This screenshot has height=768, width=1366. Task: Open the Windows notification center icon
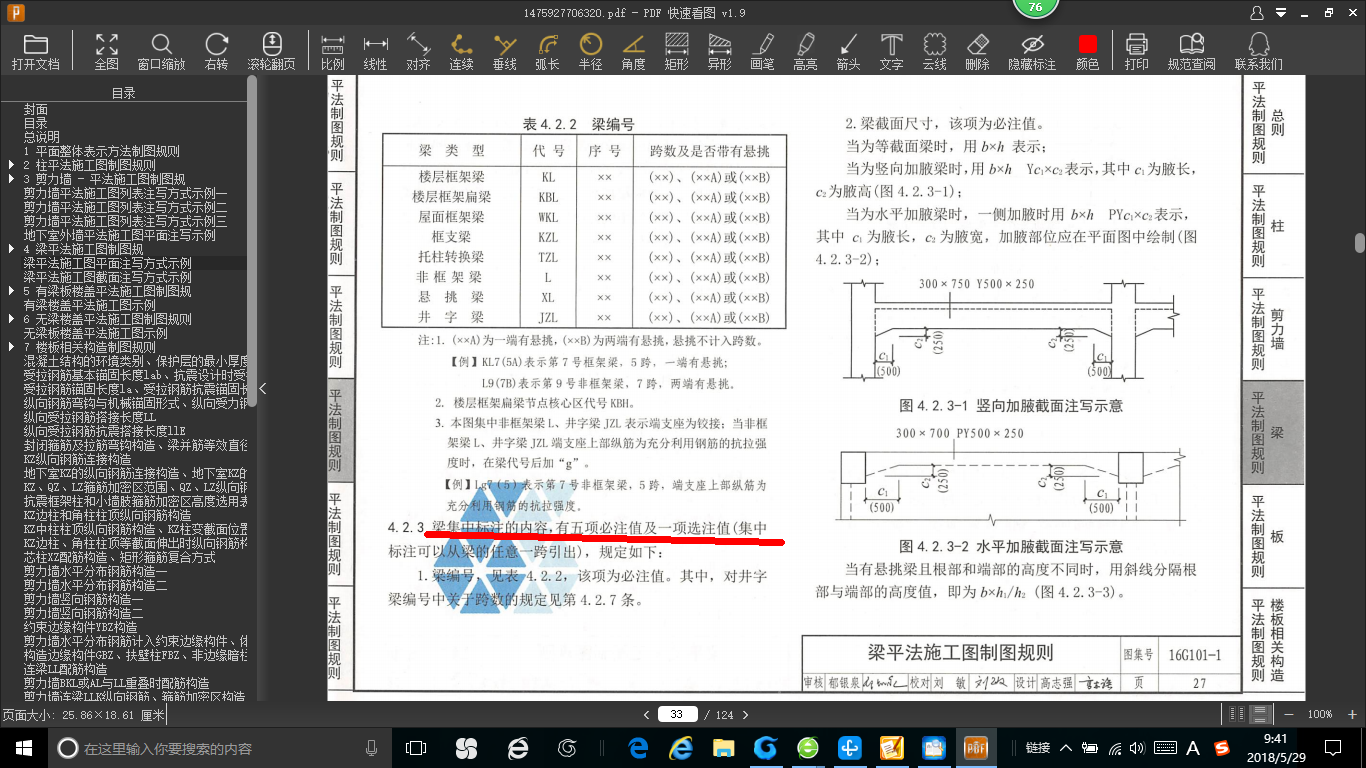(x=1335, y=747)
